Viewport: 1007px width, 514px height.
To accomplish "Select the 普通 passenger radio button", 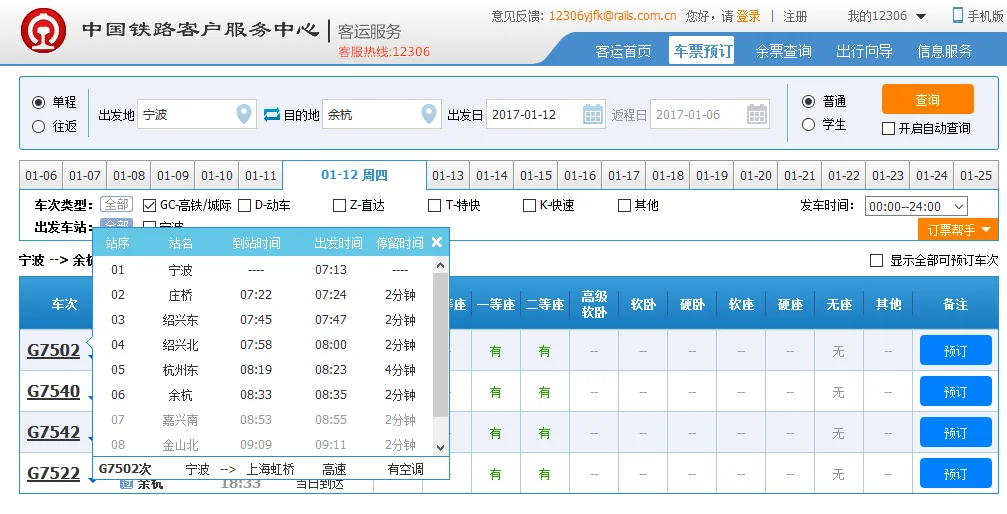I will pos(809,102).
